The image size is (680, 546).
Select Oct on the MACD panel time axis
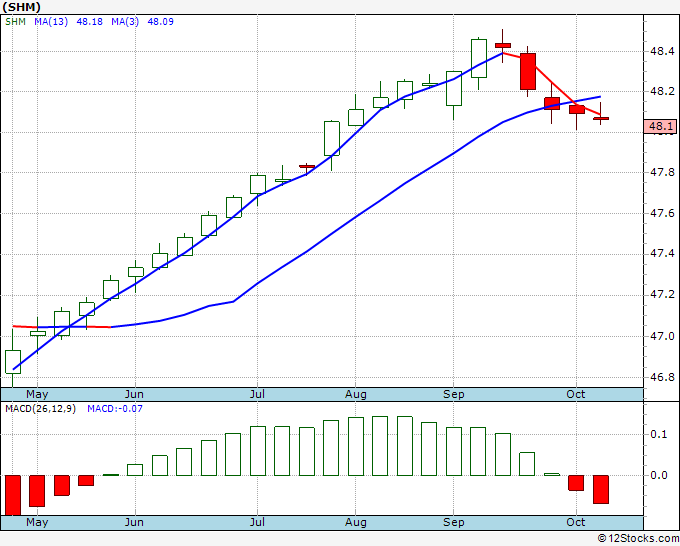575,522
